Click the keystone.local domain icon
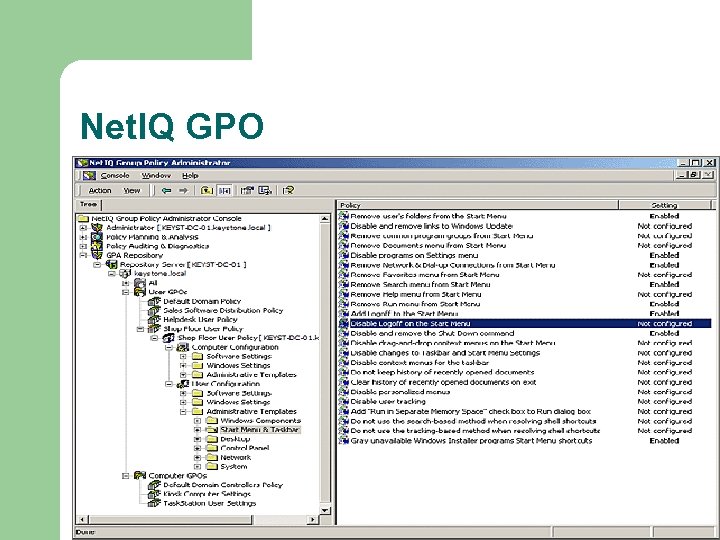Screen dimensions: 720x540 tap(125, 274)
